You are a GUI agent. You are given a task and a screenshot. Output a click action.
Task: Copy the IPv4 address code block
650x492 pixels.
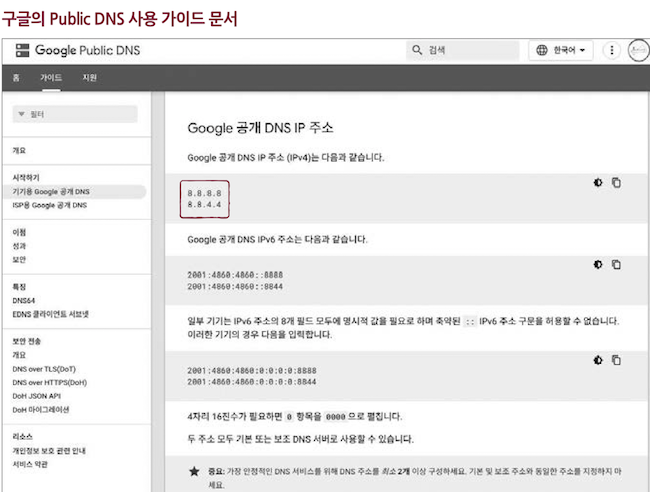[616, 182]
